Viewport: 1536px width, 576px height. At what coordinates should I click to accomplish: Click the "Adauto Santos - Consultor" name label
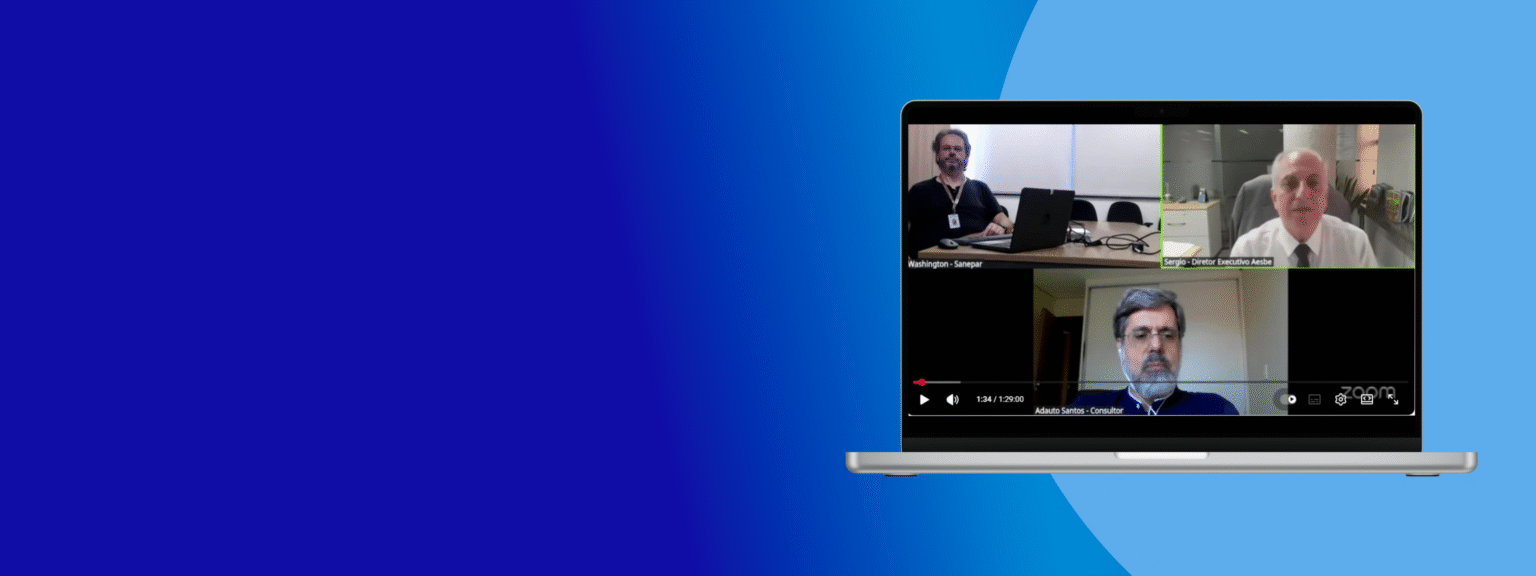1079,410
